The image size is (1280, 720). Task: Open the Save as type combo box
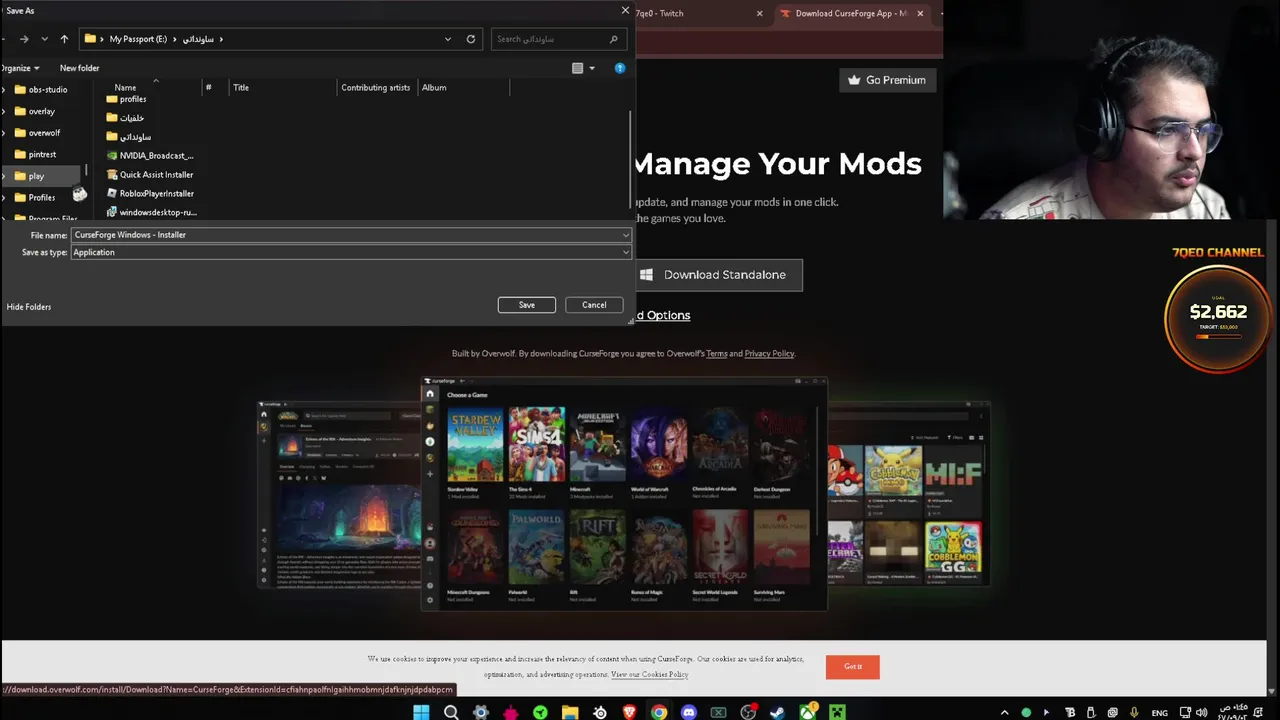(x=351, y=252)
